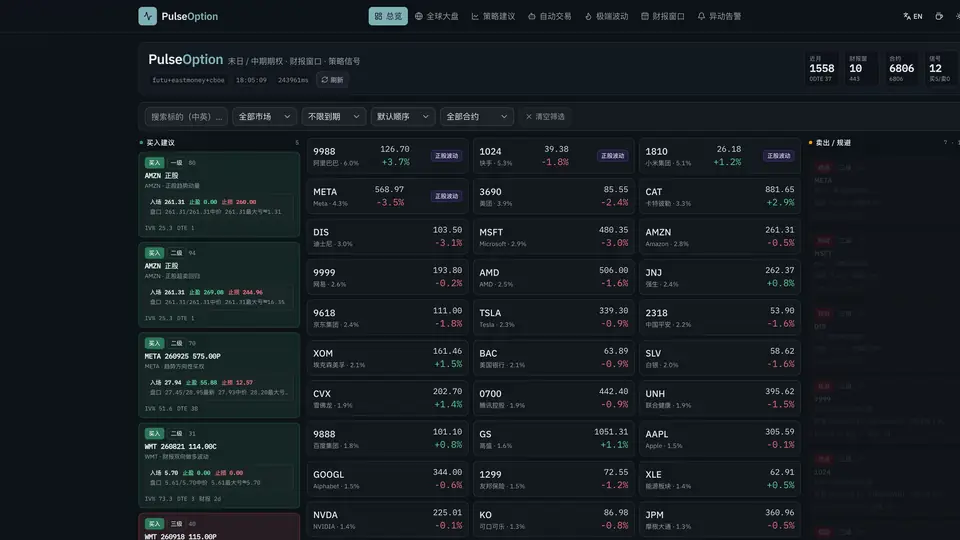
Task: Clear filters via 清空筛选
Action: [546, 116]
